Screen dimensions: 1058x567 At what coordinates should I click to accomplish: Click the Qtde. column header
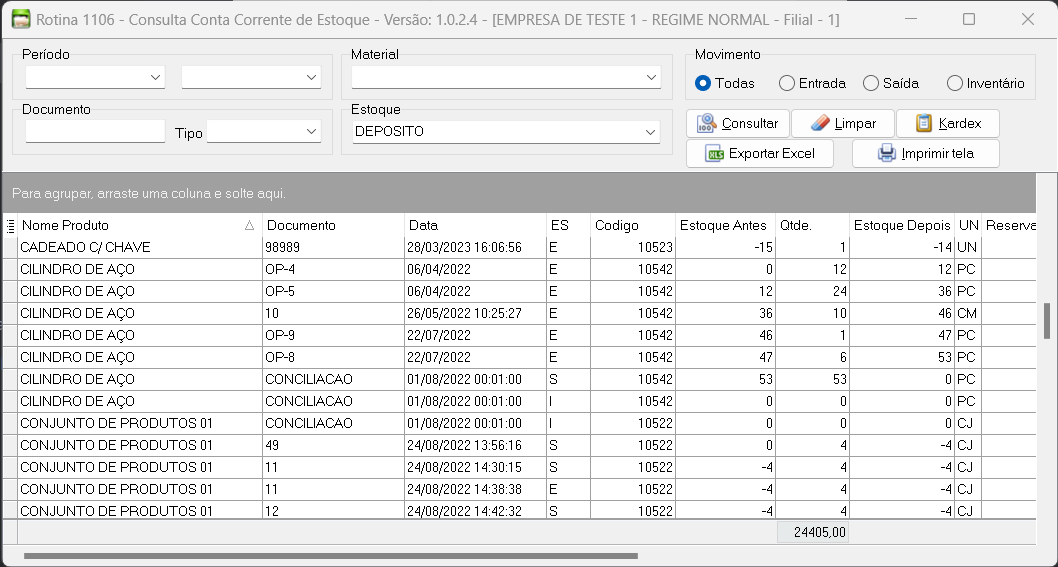pyautogui.click(x=812, y=225)
